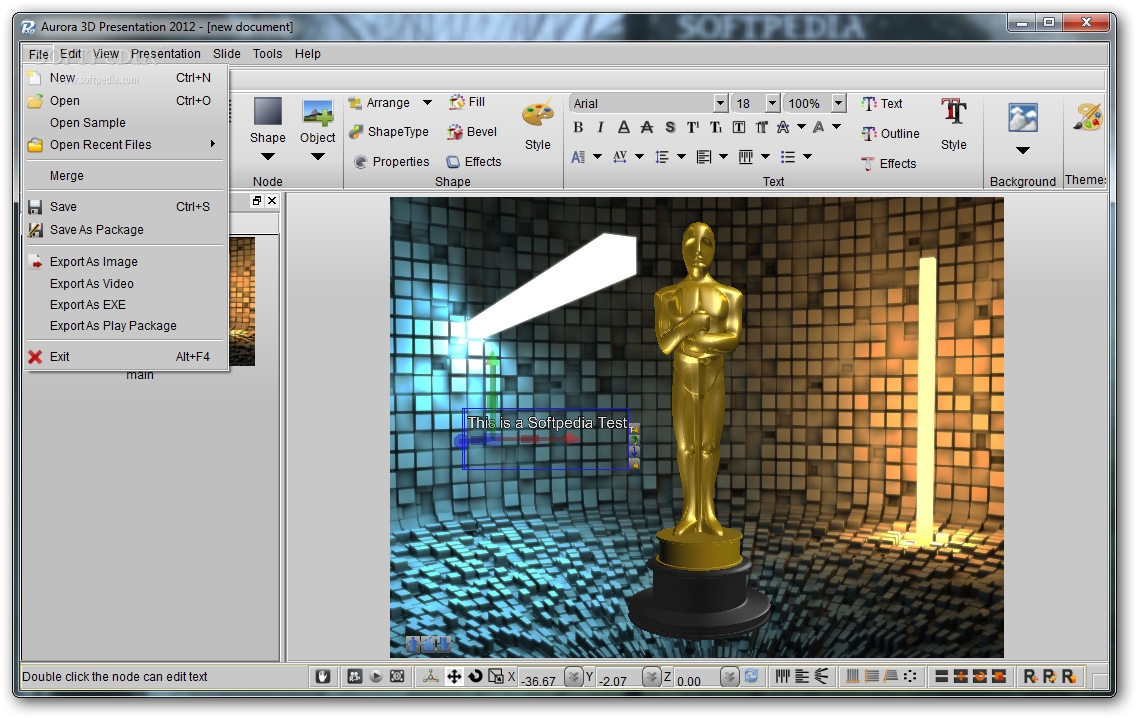Toggle bold text formatting
The height and width of the screenshot is (718, 1137).
click(578, 128)
